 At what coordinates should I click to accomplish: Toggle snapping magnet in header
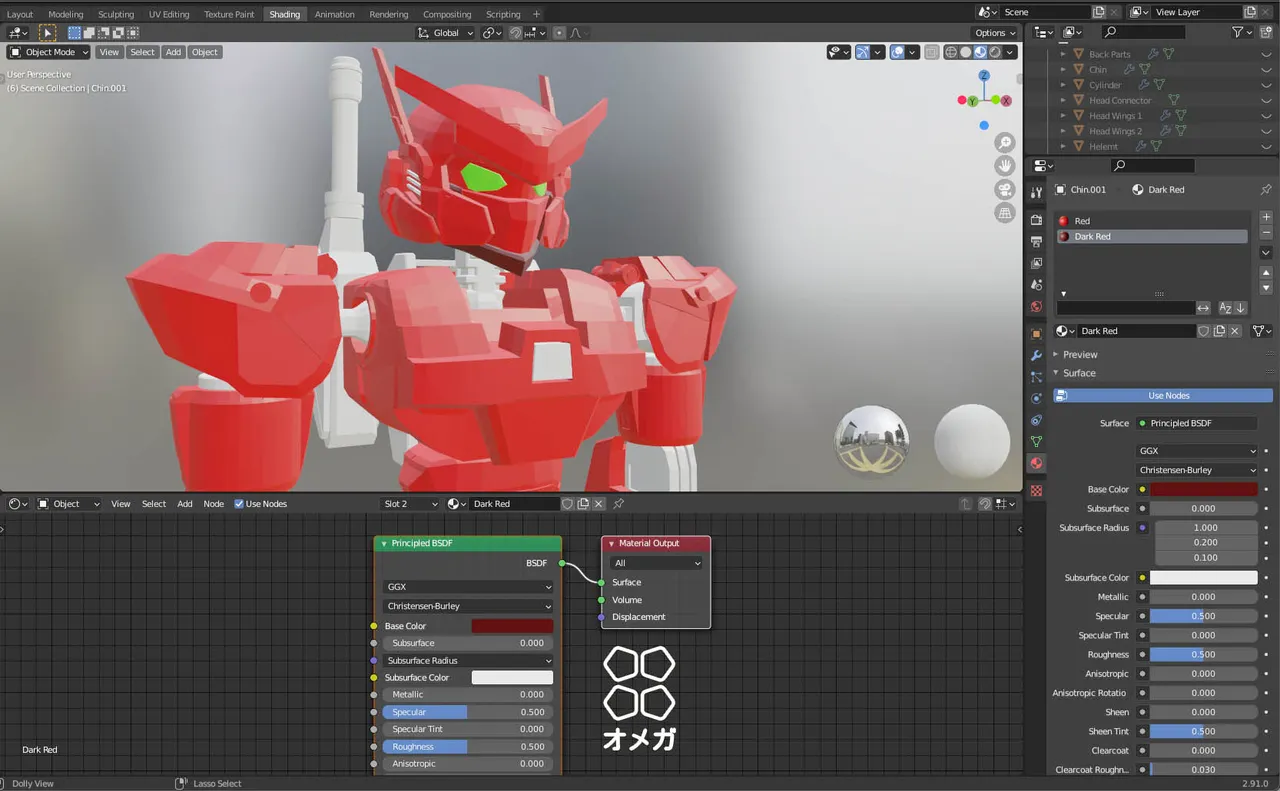(516, 33)
